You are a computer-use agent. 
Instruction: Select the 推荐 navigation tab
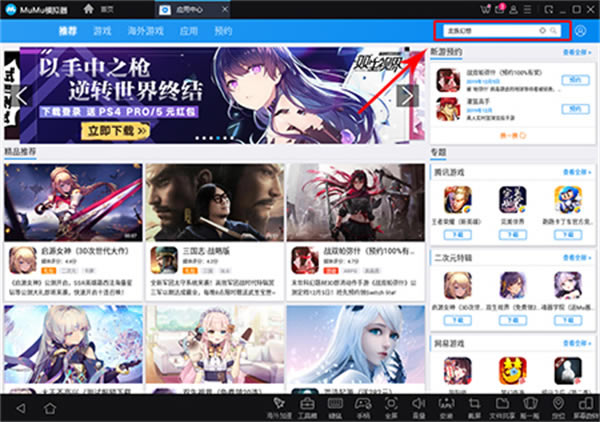coord(68,31)
